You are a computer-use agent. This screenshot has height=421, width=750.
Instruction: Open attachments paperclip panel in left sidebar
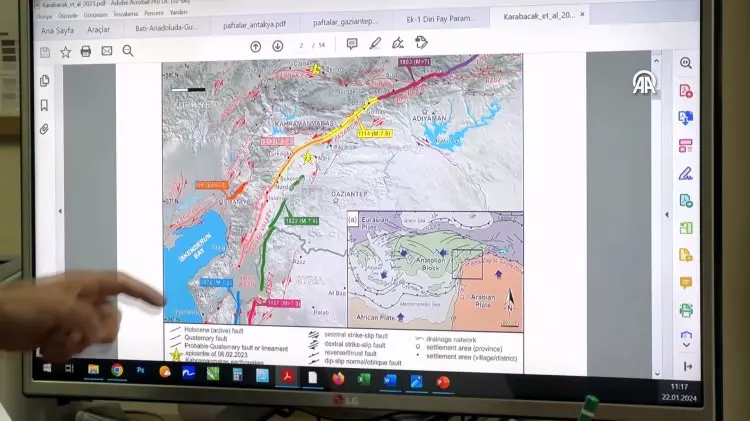coord(44,129)
